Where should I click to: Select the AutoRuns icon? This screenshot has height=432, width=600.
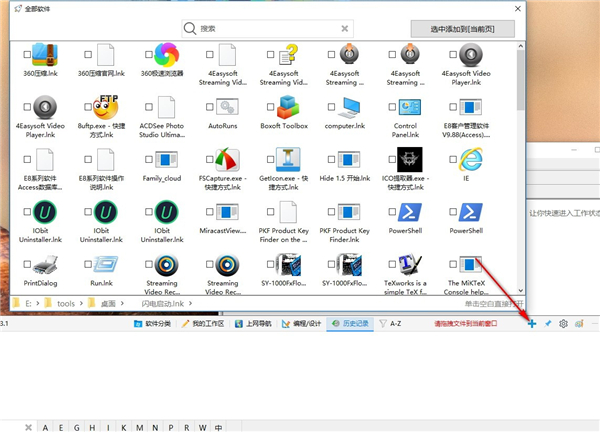227,107
